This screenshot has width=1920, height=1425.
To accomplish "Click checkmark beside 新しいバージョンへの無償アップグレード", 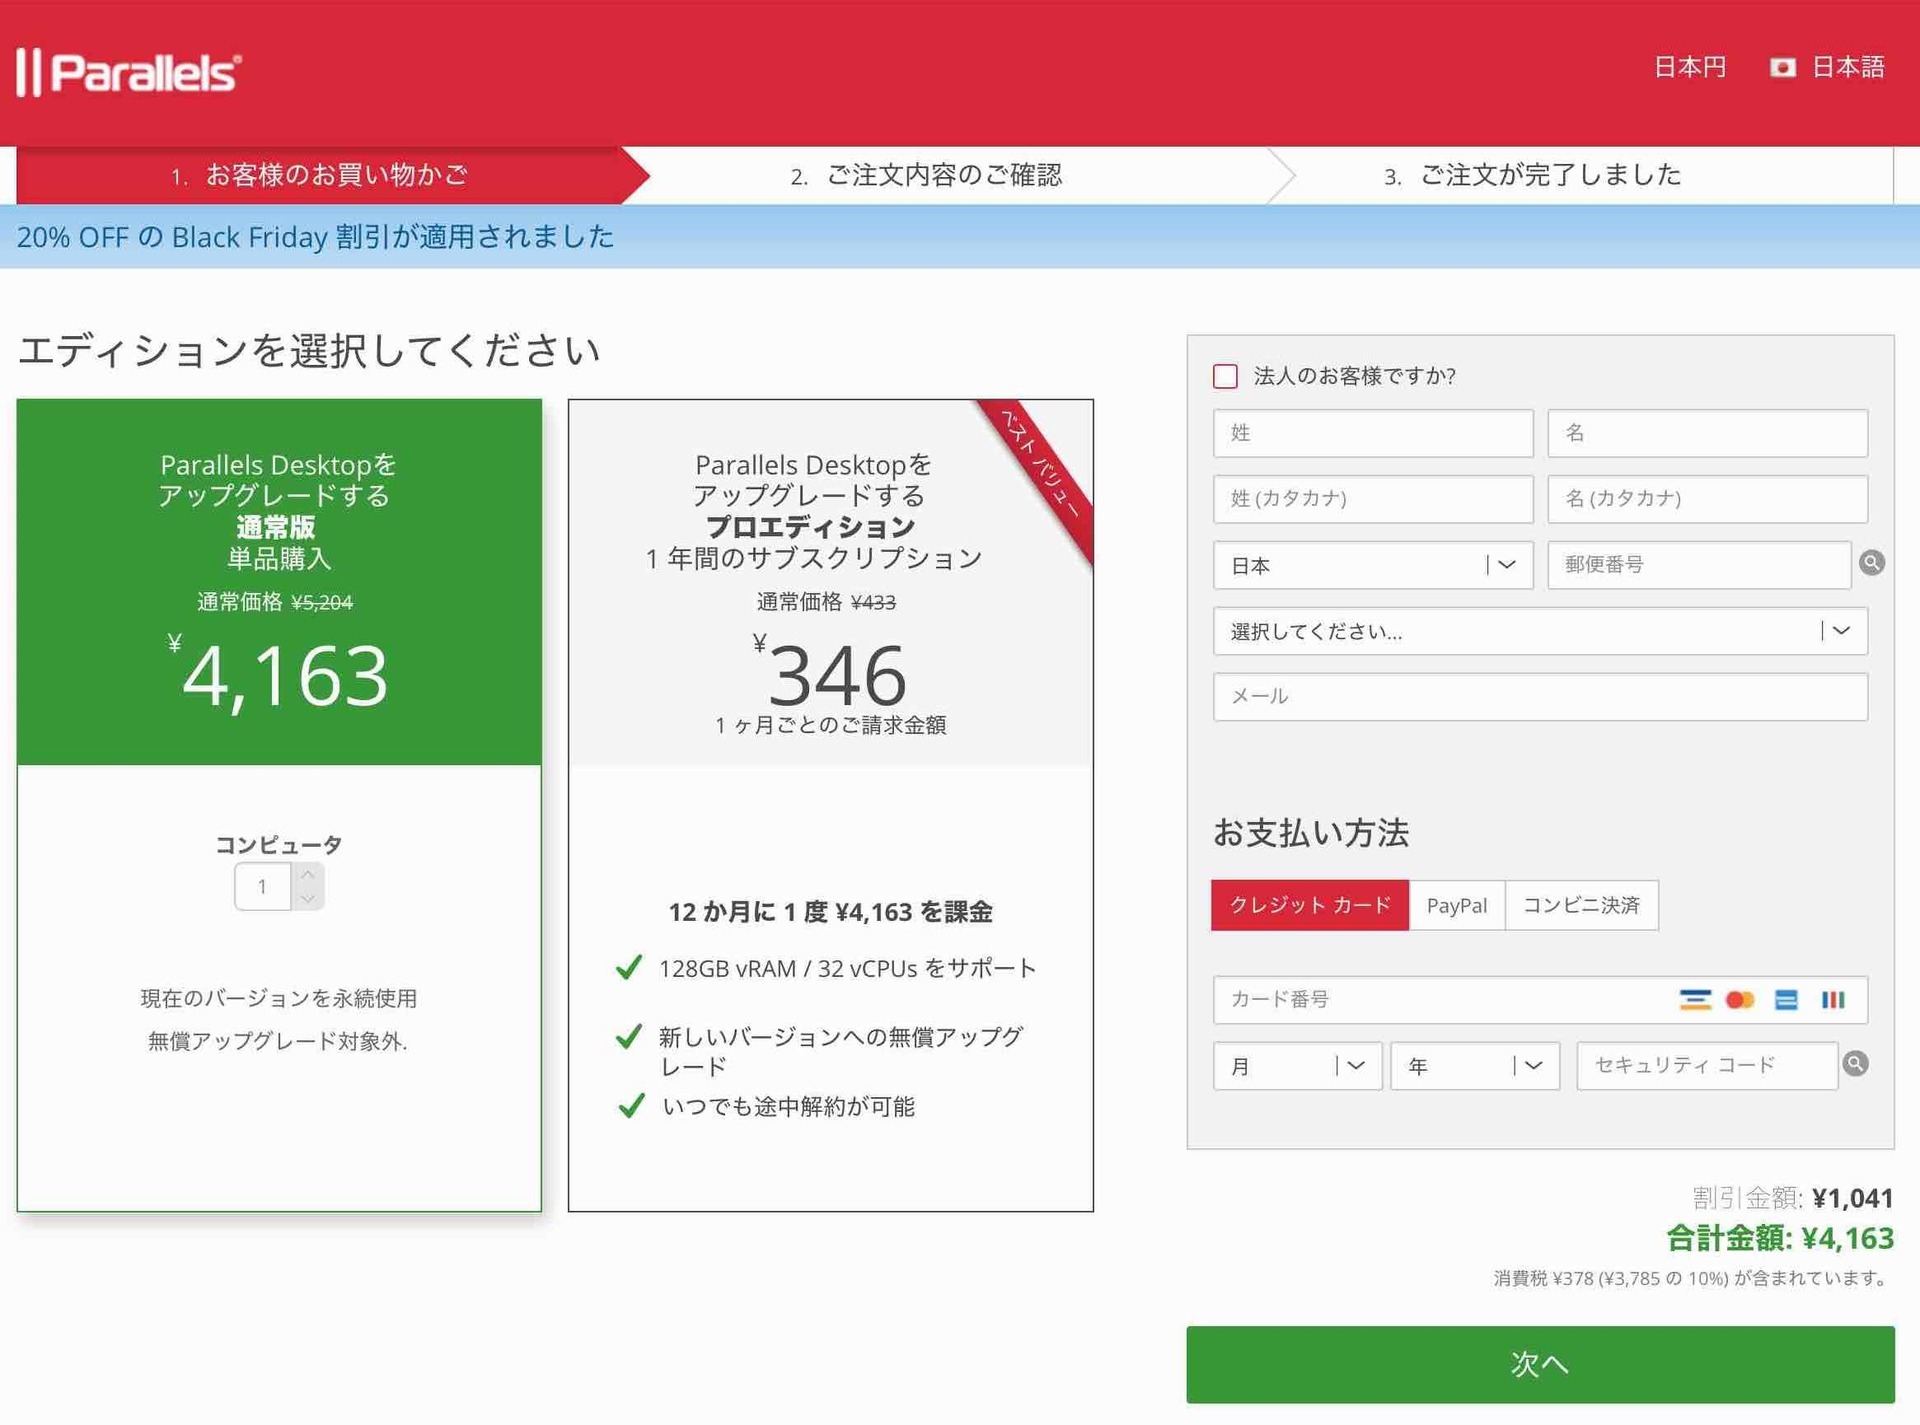I will coord(629,1037).
